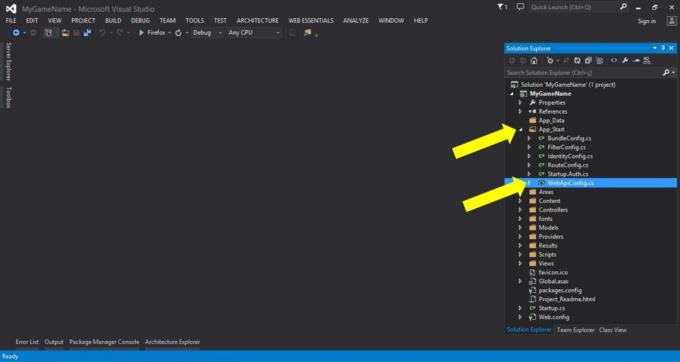Screen dimensions: 680x362
Task: Pin the Solution Explorer with auto-hide icon
Action: [663, 48]
